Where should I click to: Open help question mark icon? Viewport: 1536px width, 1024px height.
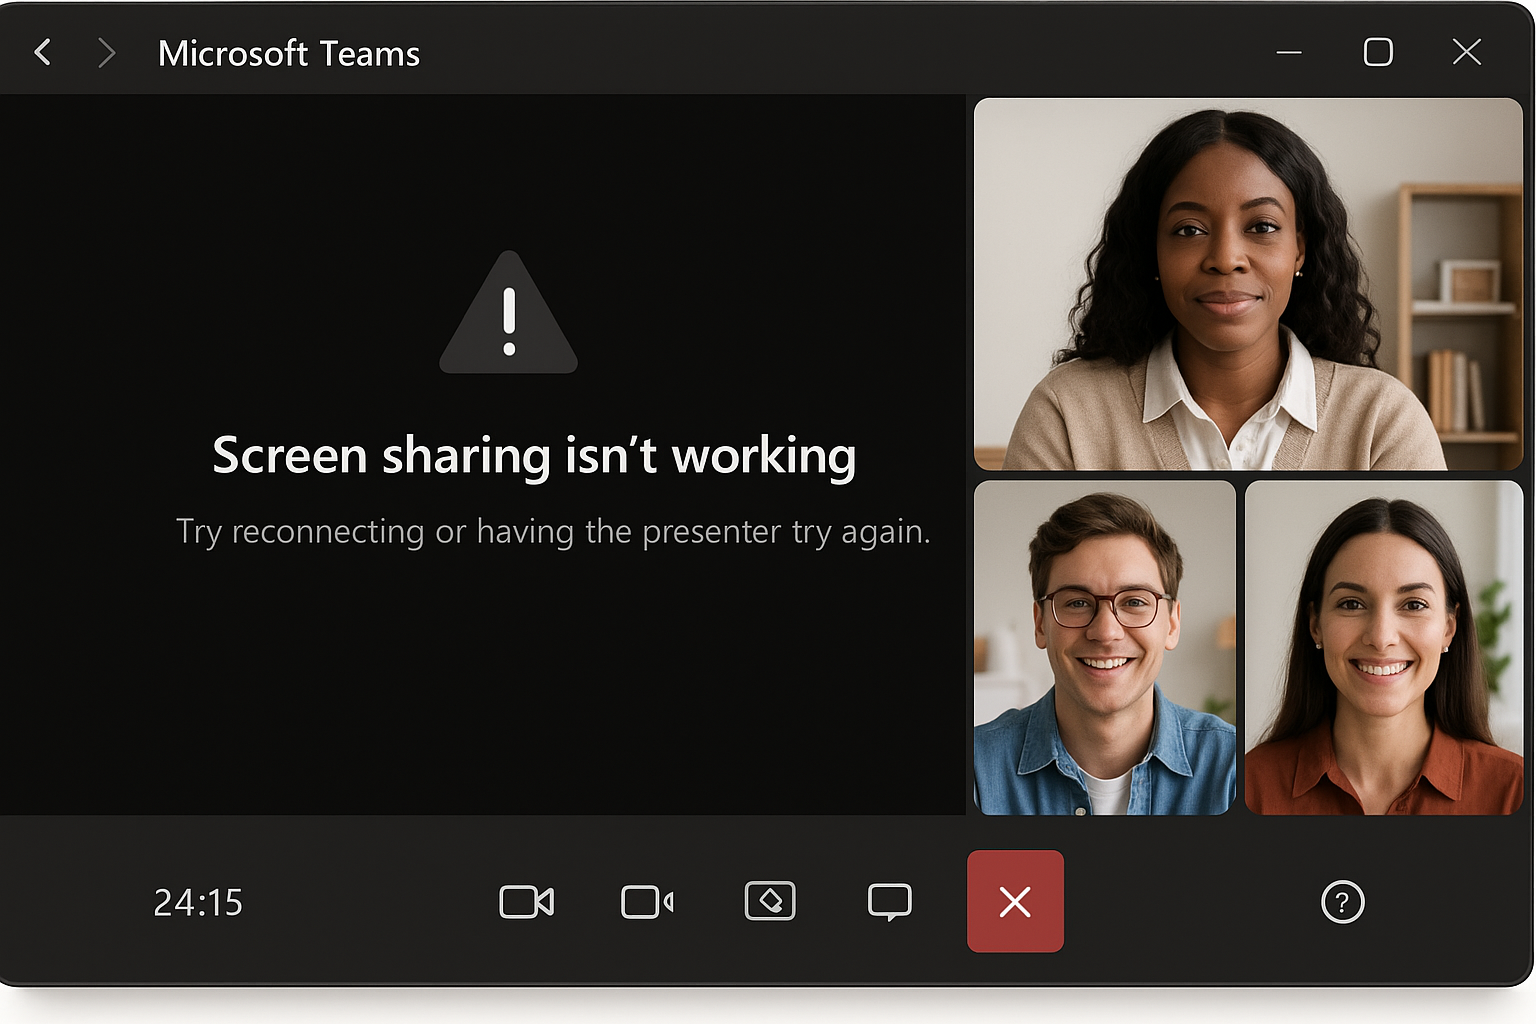point(1342,902)
